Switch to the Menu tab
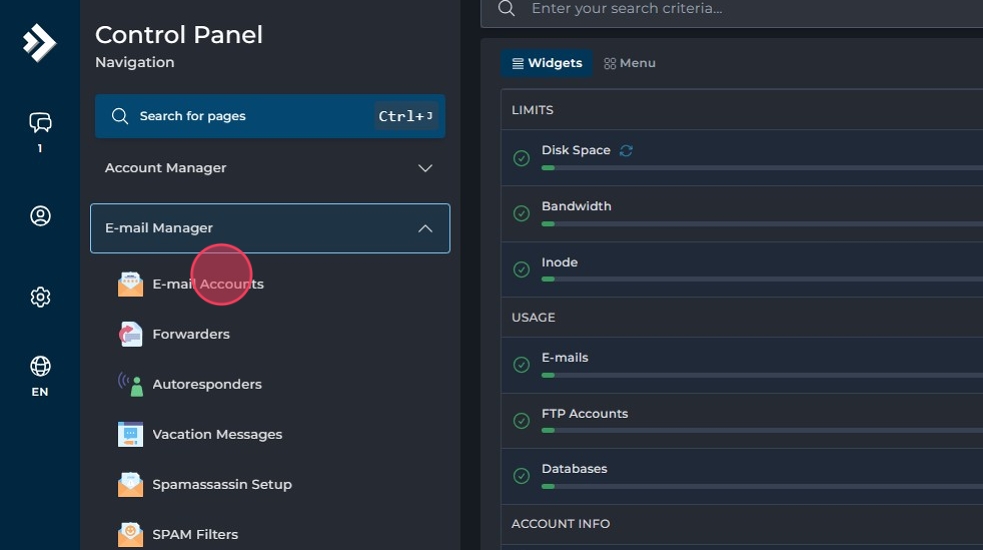 pos(630,63)
